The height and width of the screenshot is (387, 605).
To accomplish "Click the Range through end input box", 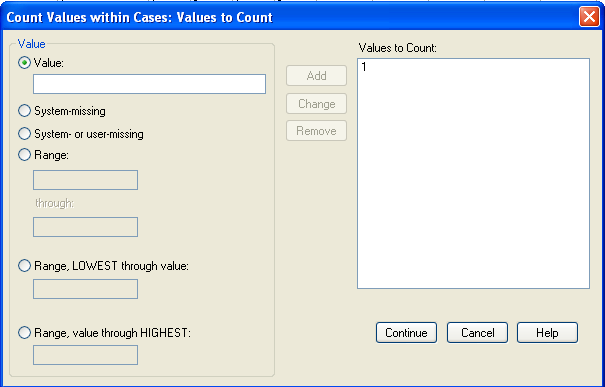I will [x=85, y=227].
